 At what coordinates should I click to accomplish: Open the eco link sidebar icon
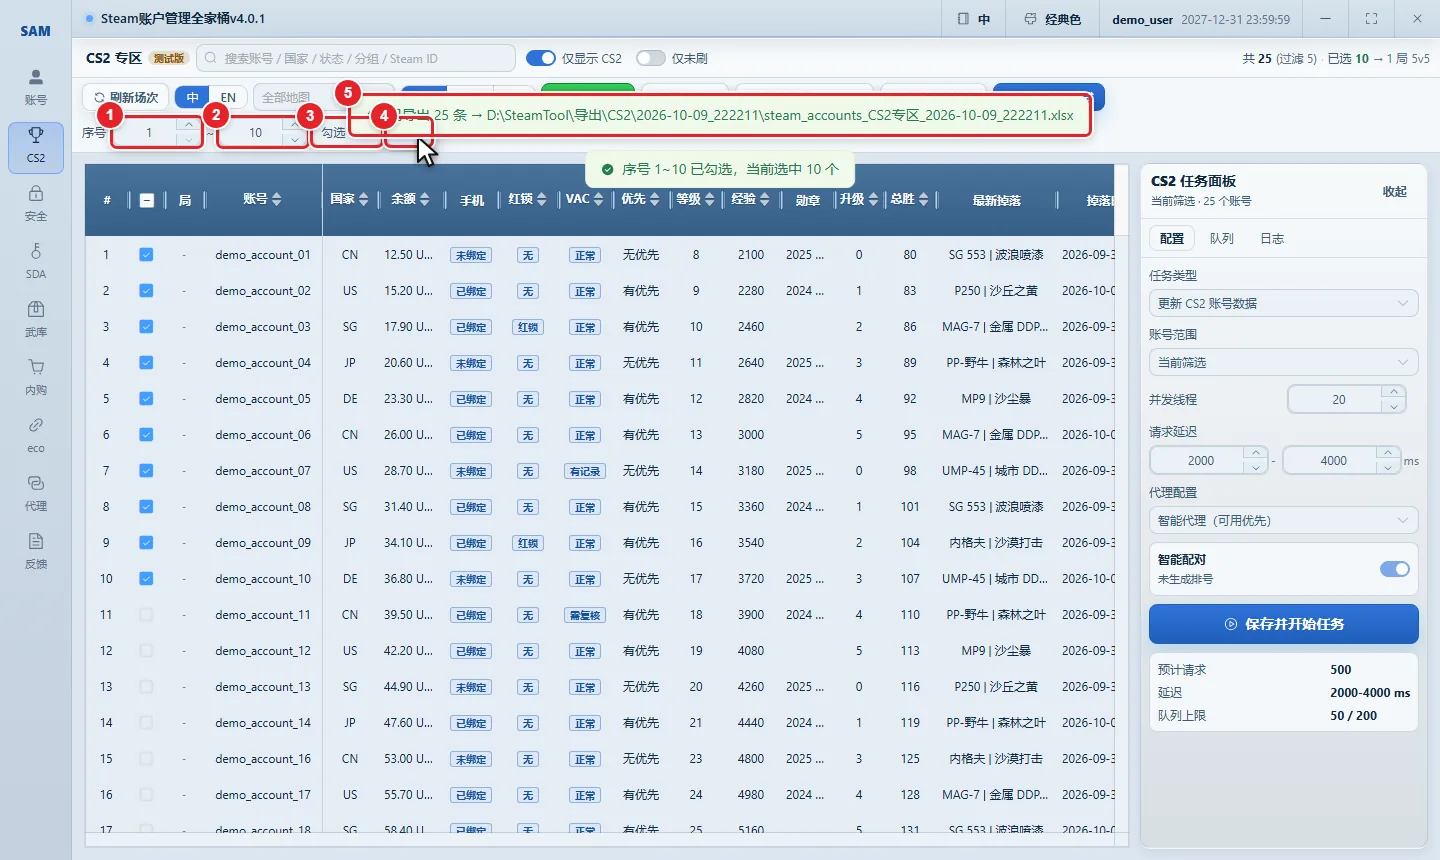click(x=36, y=435)
